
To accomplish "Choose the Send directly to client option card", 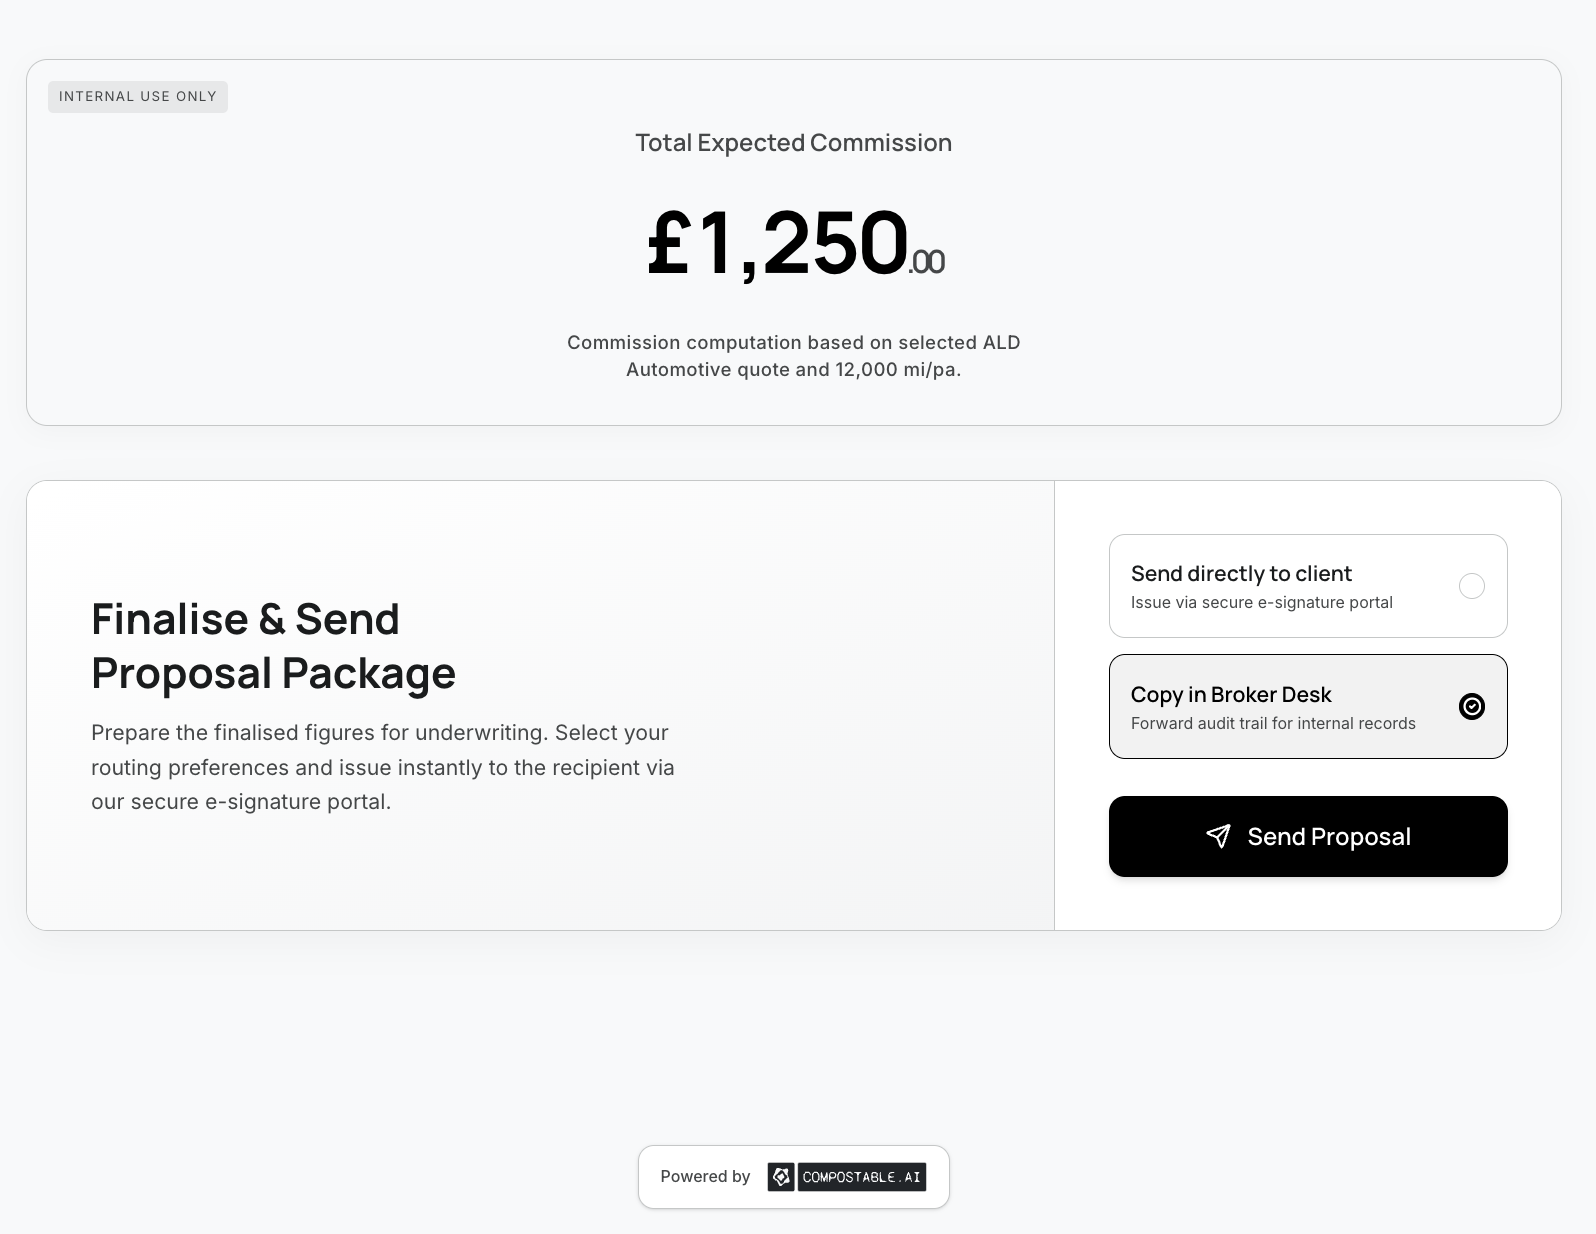I will tap(1308, 586).
